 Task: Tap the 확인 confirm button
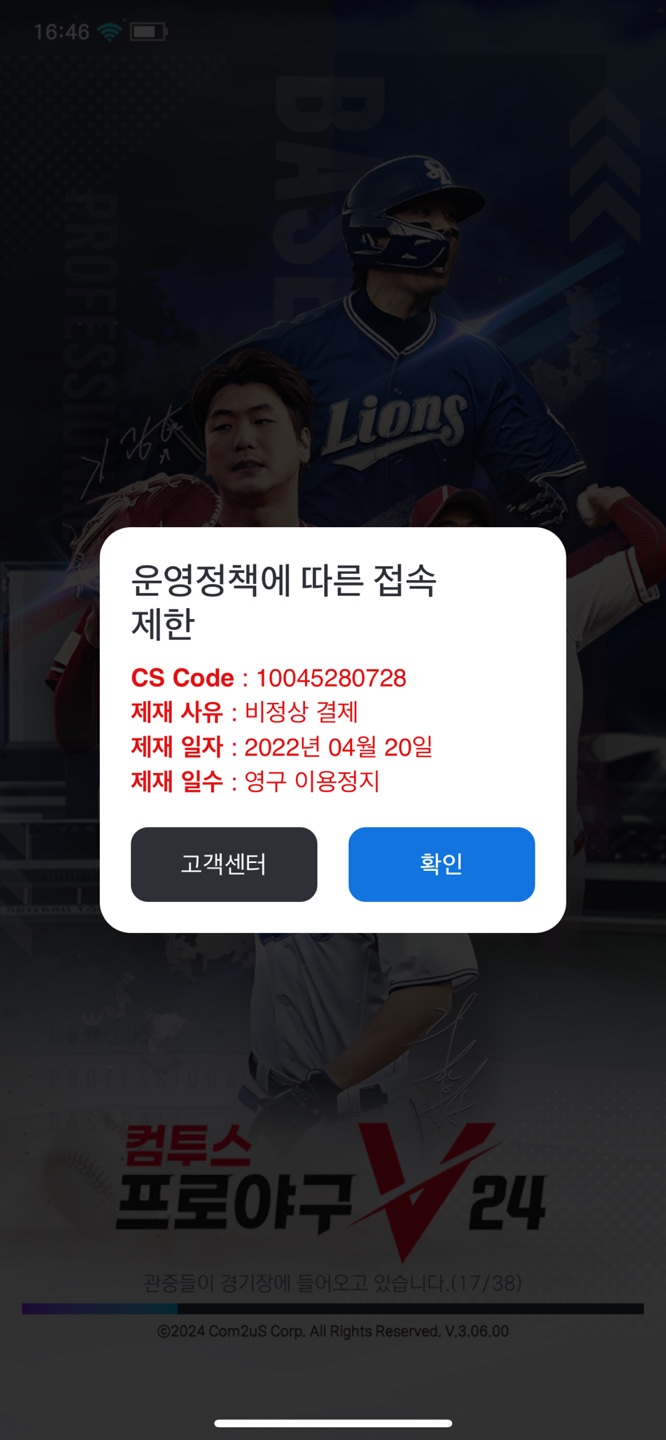[x=441, y=864]
